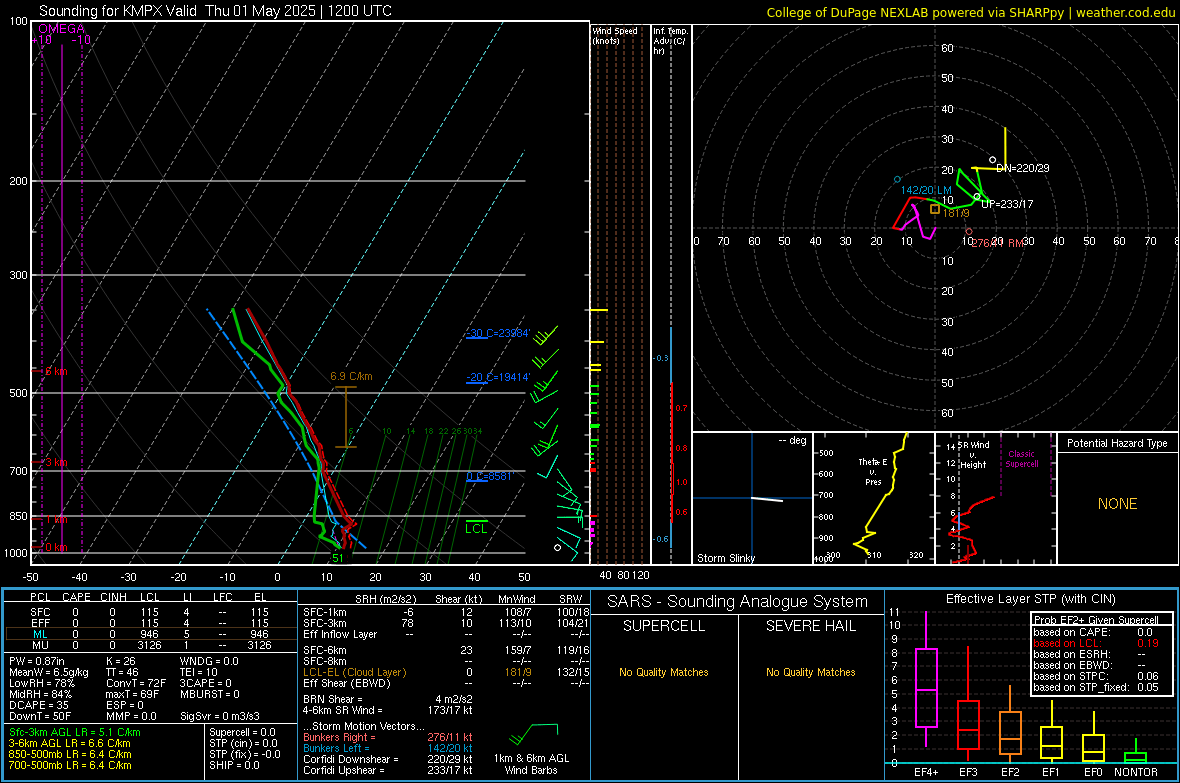This screenshot has width=1180, height=783.
Task: Click the OMEGA label on the skew-T
Action: coord(62,29)
